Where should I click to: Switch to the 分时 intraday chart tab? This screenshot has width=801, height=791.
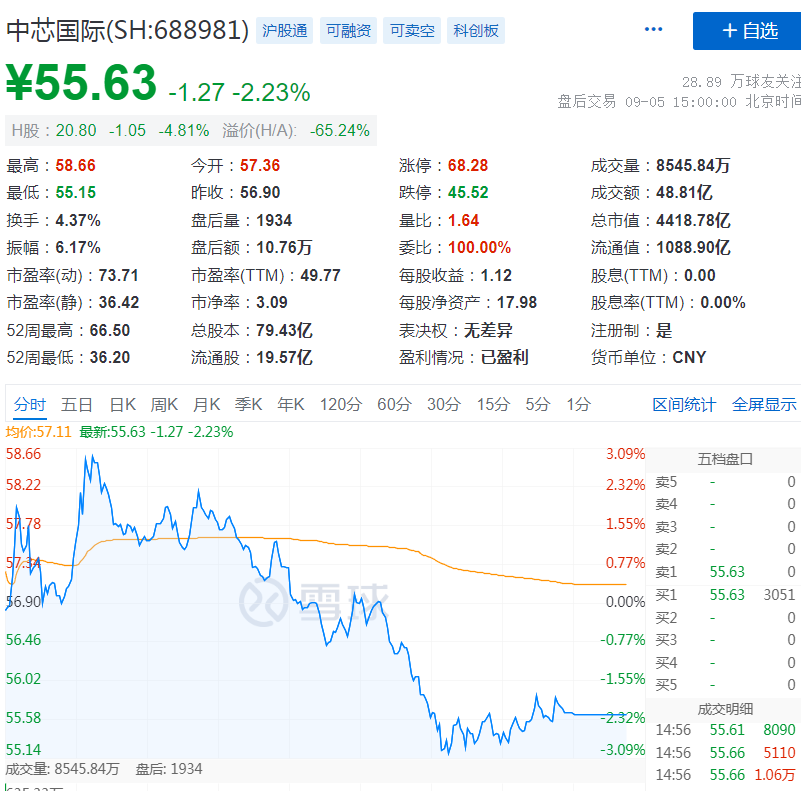pyautogui.click(x=30, y=405)
